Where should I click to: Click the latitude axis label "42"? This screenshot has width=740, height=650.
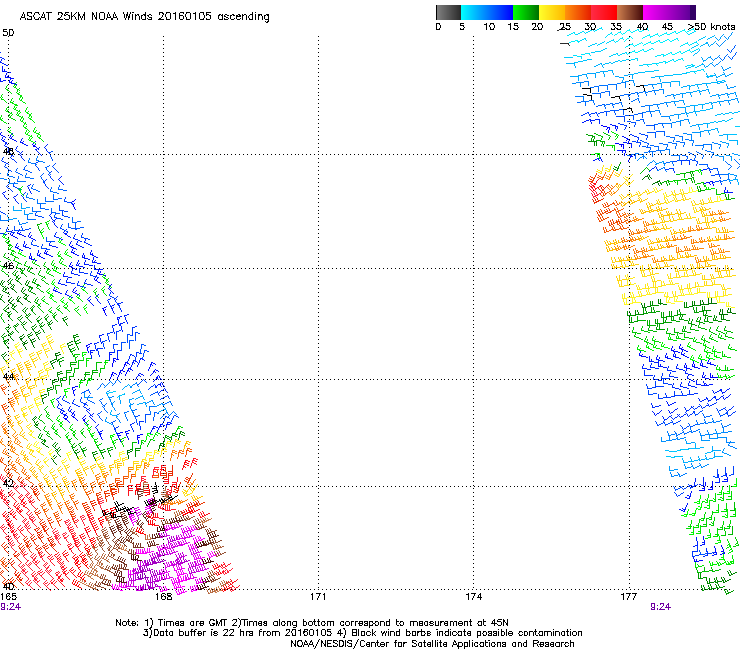[x=8, y=483]
